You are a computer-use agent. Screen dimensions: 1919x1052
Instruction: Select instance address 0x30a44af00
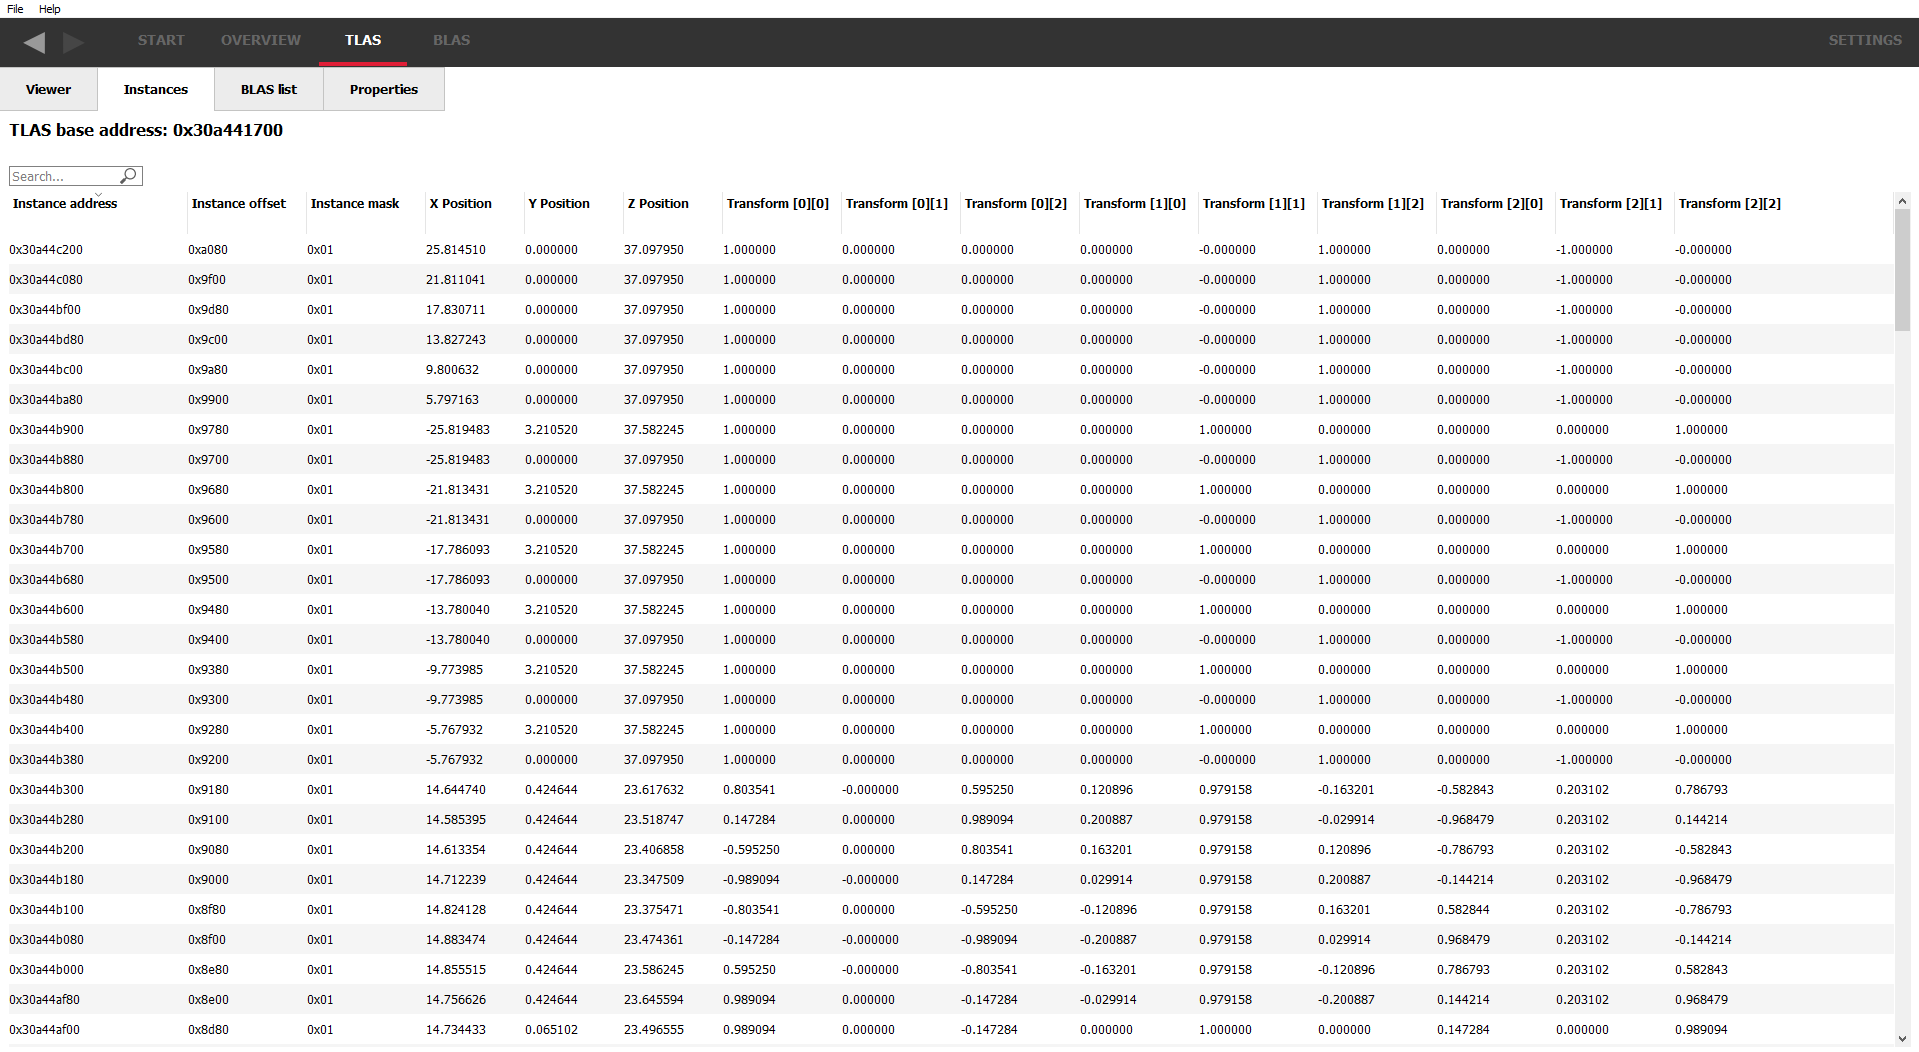pos(44,1030)
